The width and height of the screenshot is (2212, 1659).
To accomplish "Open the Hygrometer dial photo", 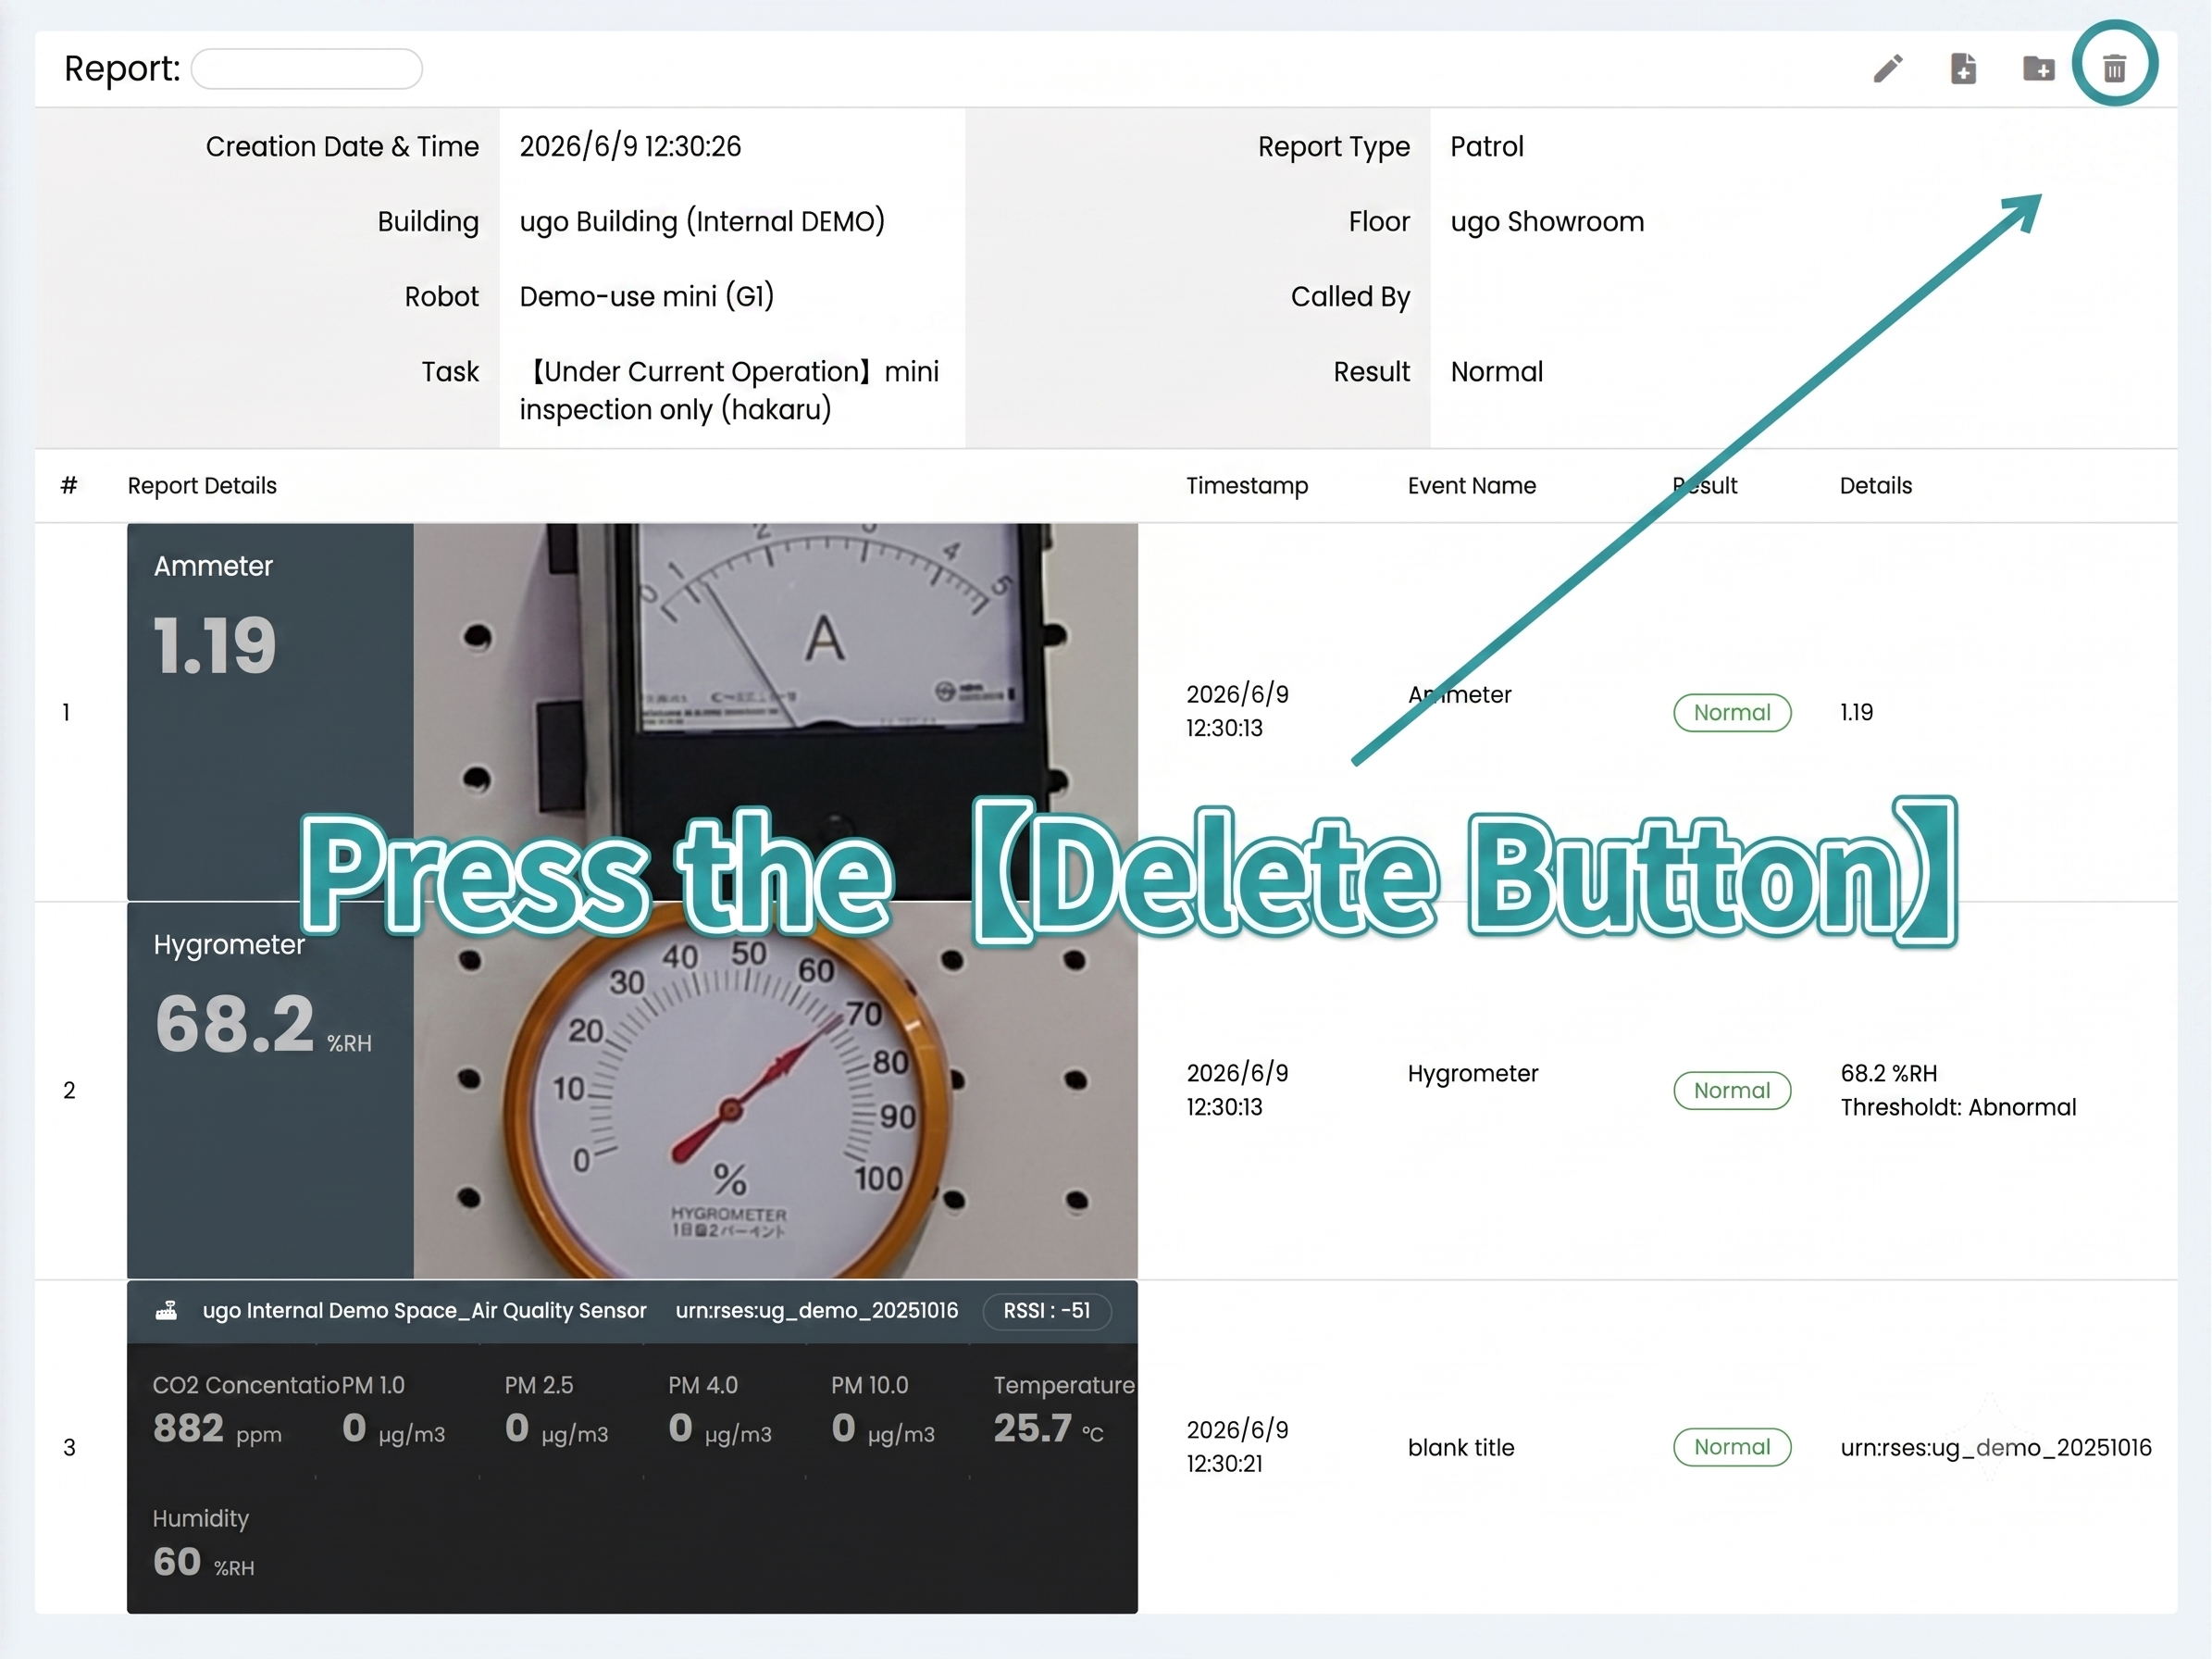I will click(x=776, y=1090).
